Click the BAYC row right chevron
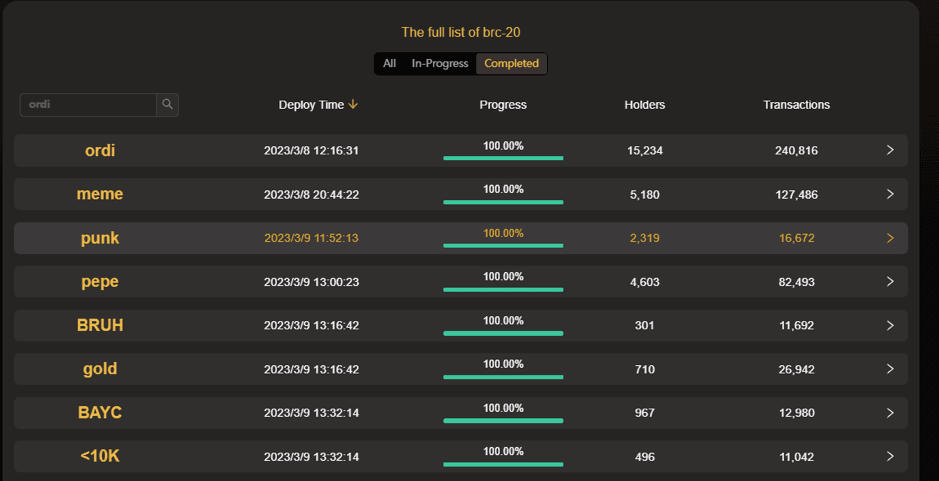 click(890, 413)
